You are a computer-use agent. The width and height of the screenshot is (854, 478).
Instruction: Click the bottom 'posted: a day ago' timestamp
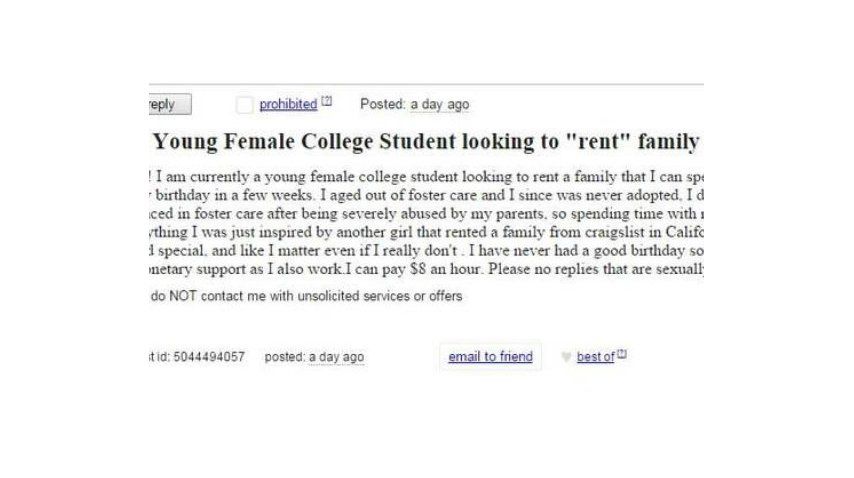click(x=314, y=357)
